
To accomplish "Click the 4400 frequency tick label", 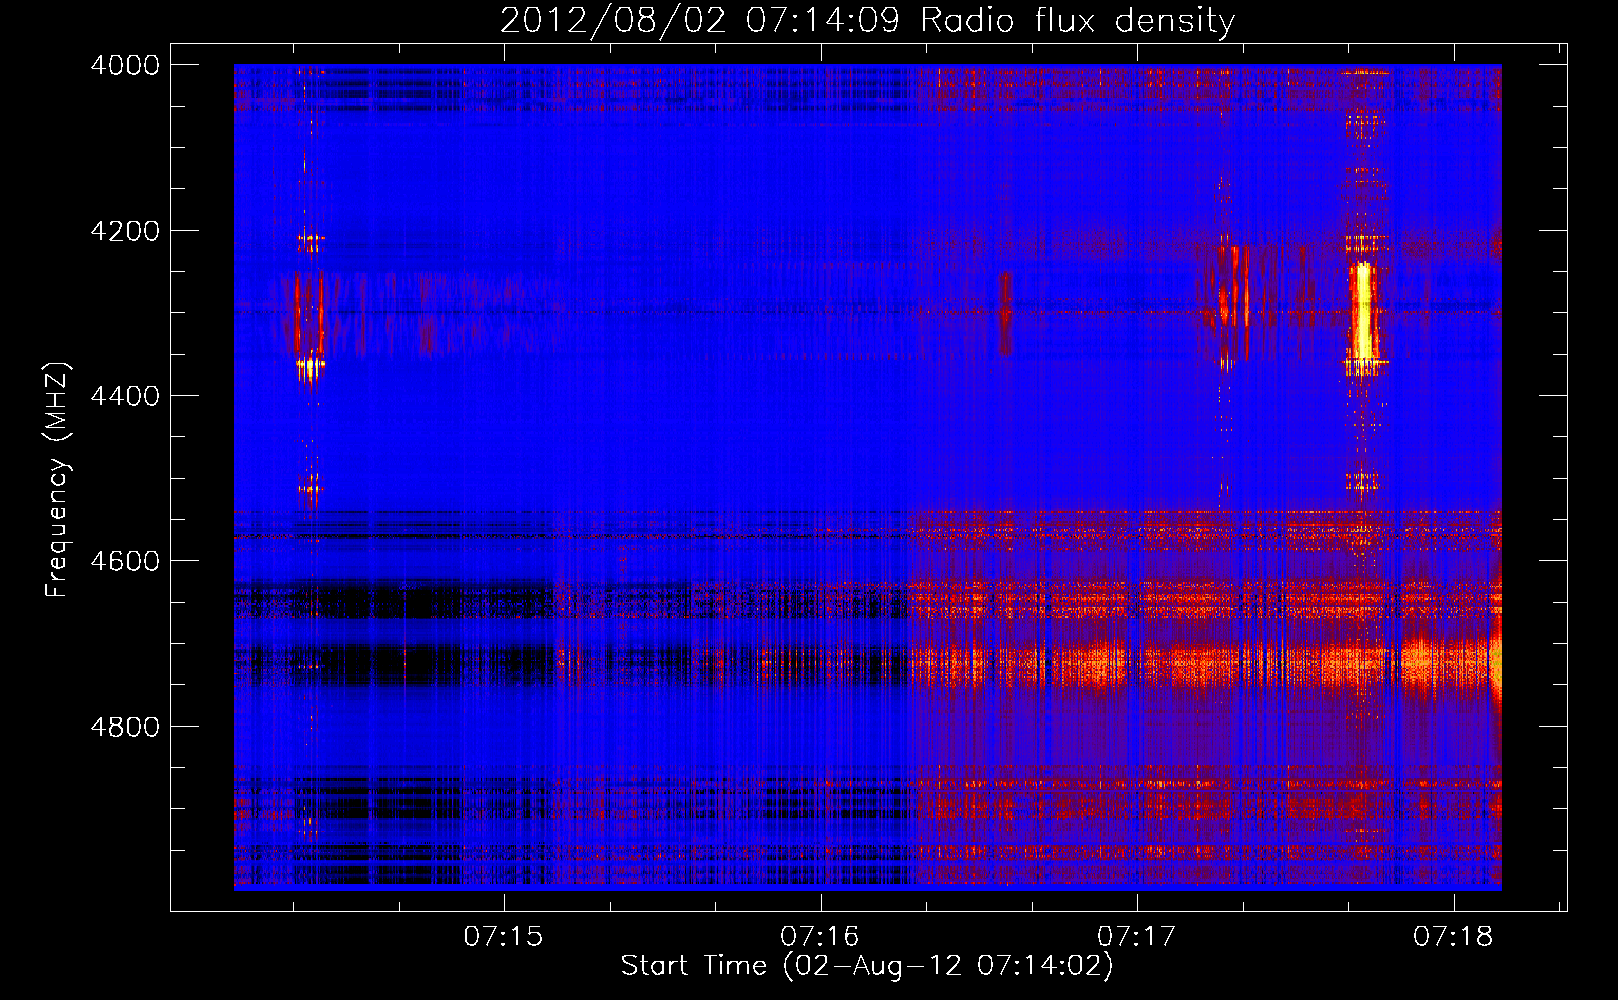I will click(125, 396).
